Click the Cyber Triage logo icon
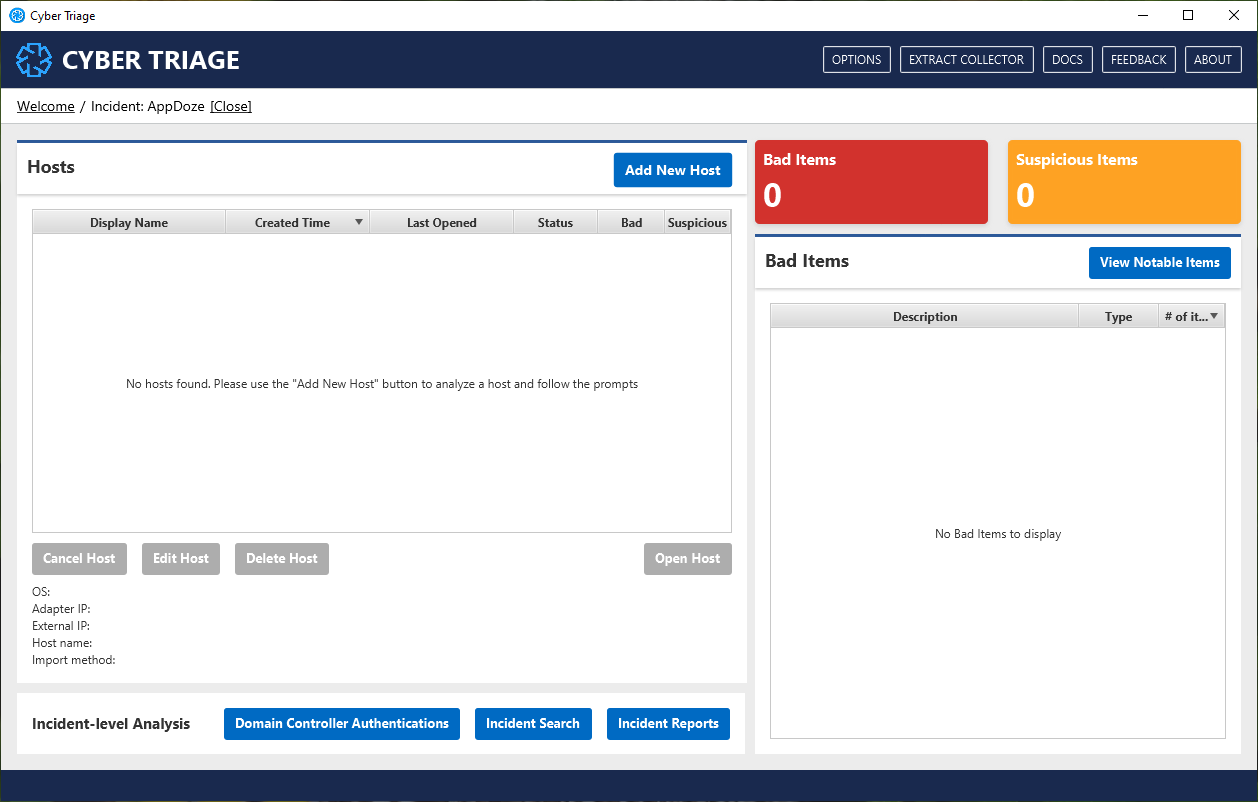The image size is (1258, 802). click(34, 60)
